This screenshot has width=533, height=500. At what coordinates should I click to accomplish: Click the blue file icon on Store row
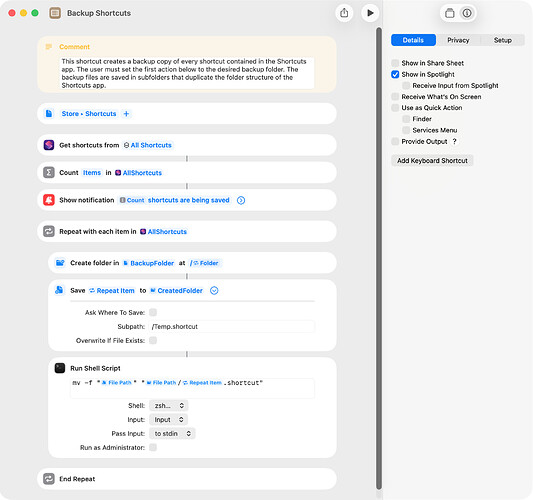[x=49, y=114]
